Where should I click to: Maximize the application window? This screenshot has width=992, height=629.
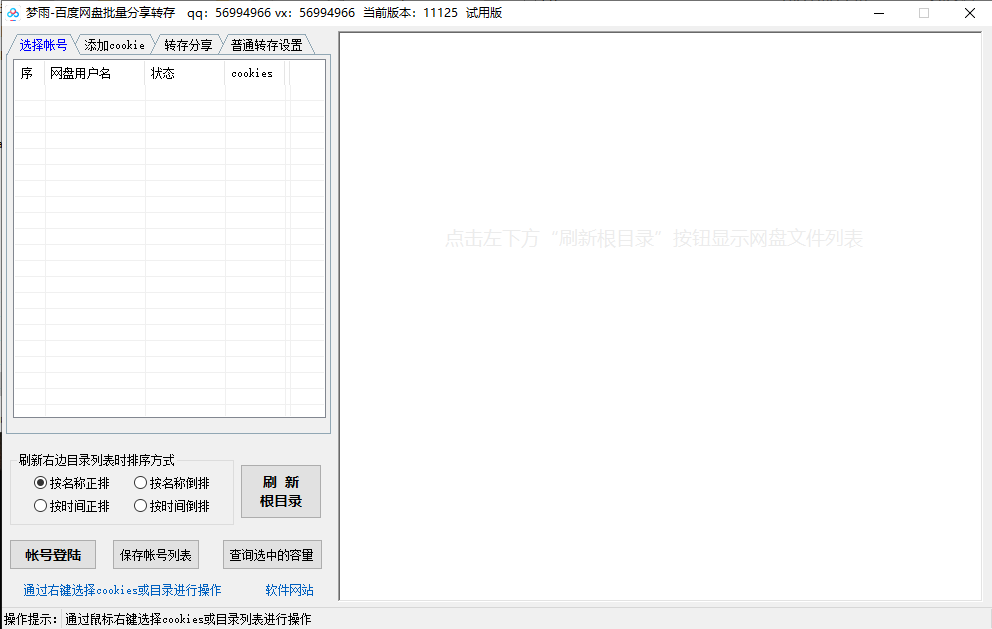[923, 13]
